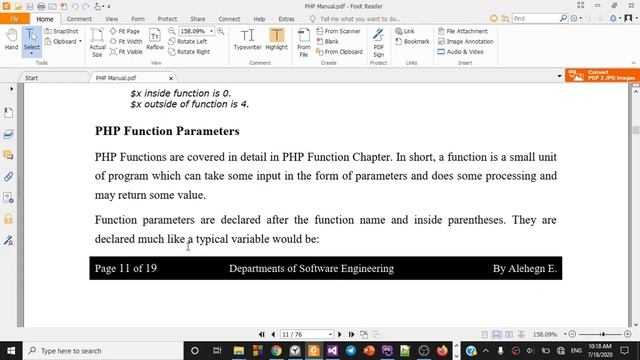Open the ribbon zoom percentage dropdown
The height and width of the screenshot is (360, 640).
(x=211, y=31)
